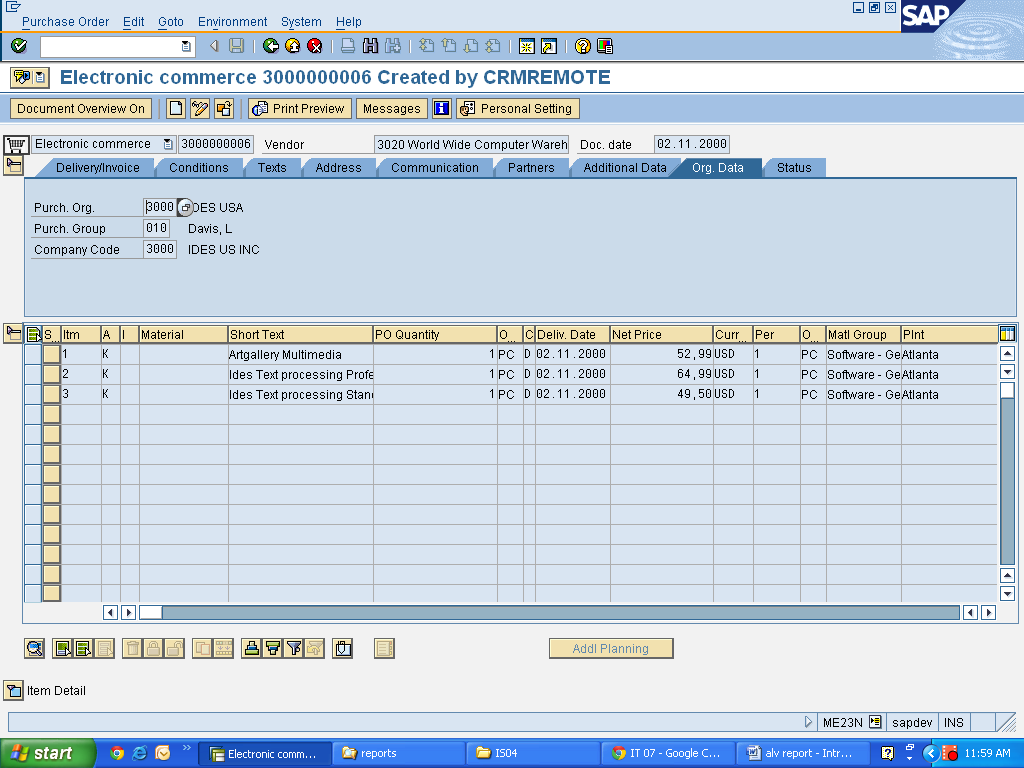Click the Addl Planning button
This screenshot has width=1024, height=768.
(610, 648)
